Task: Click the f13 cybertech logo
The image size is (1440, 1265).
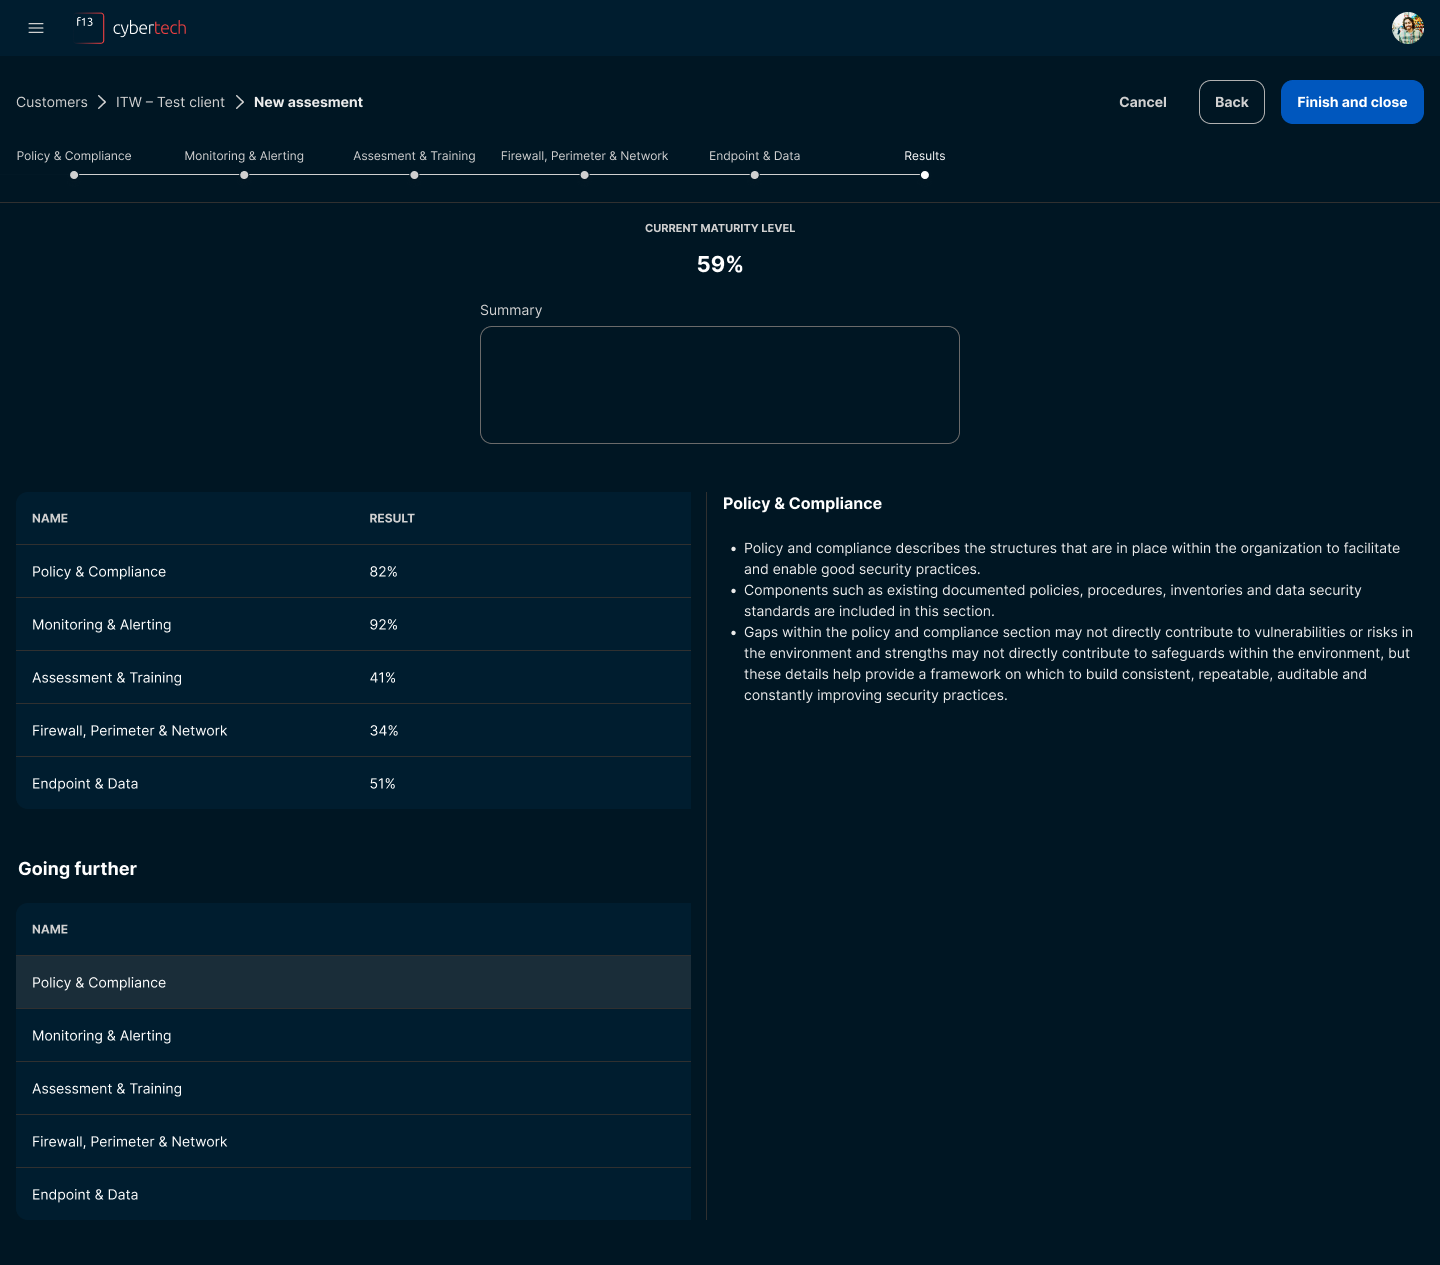Action: tap(131, 28)
